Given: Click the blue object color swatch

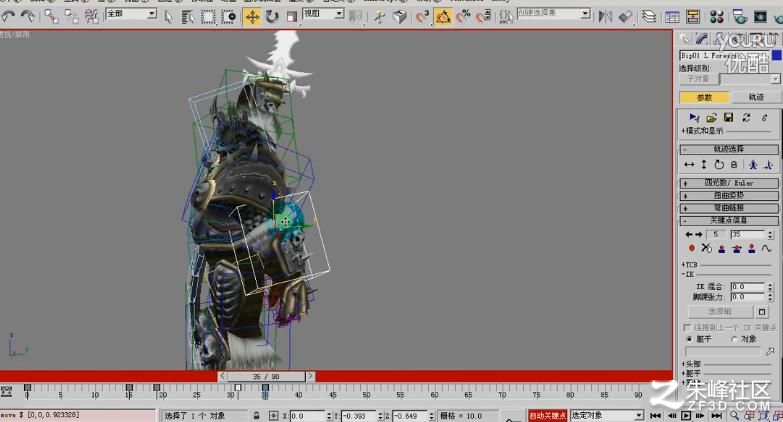Looking at the screenshot, I should coord(777,55).
